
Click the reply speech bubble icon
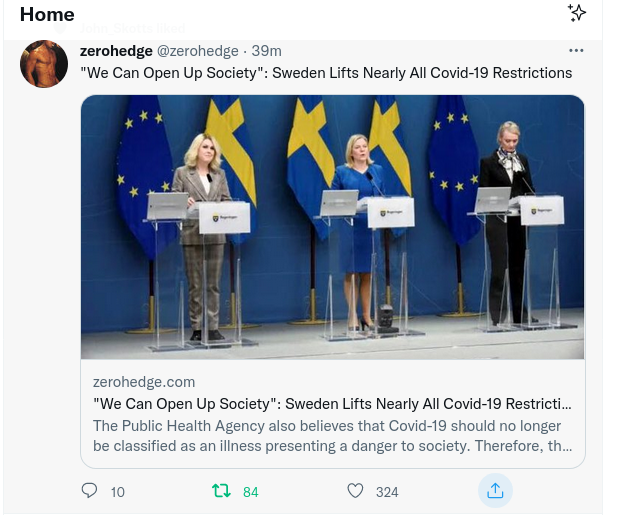click(89, 491)
